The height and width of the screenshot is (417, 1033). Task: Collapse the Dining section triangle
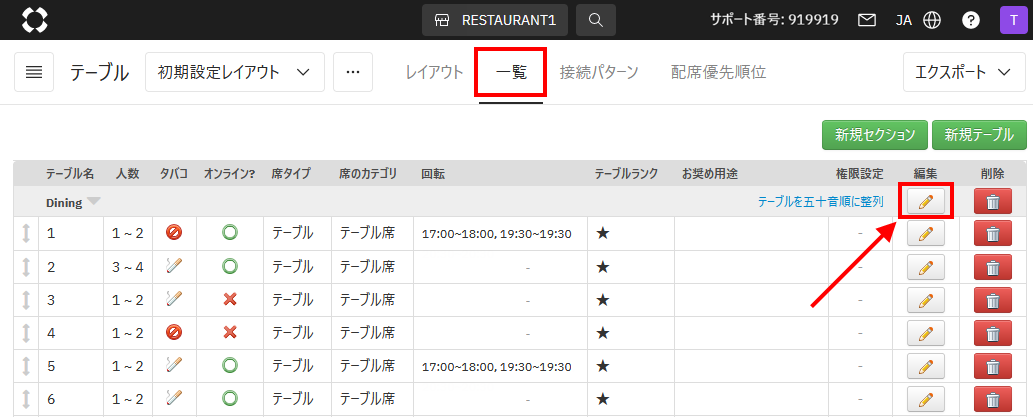[94, 202]
